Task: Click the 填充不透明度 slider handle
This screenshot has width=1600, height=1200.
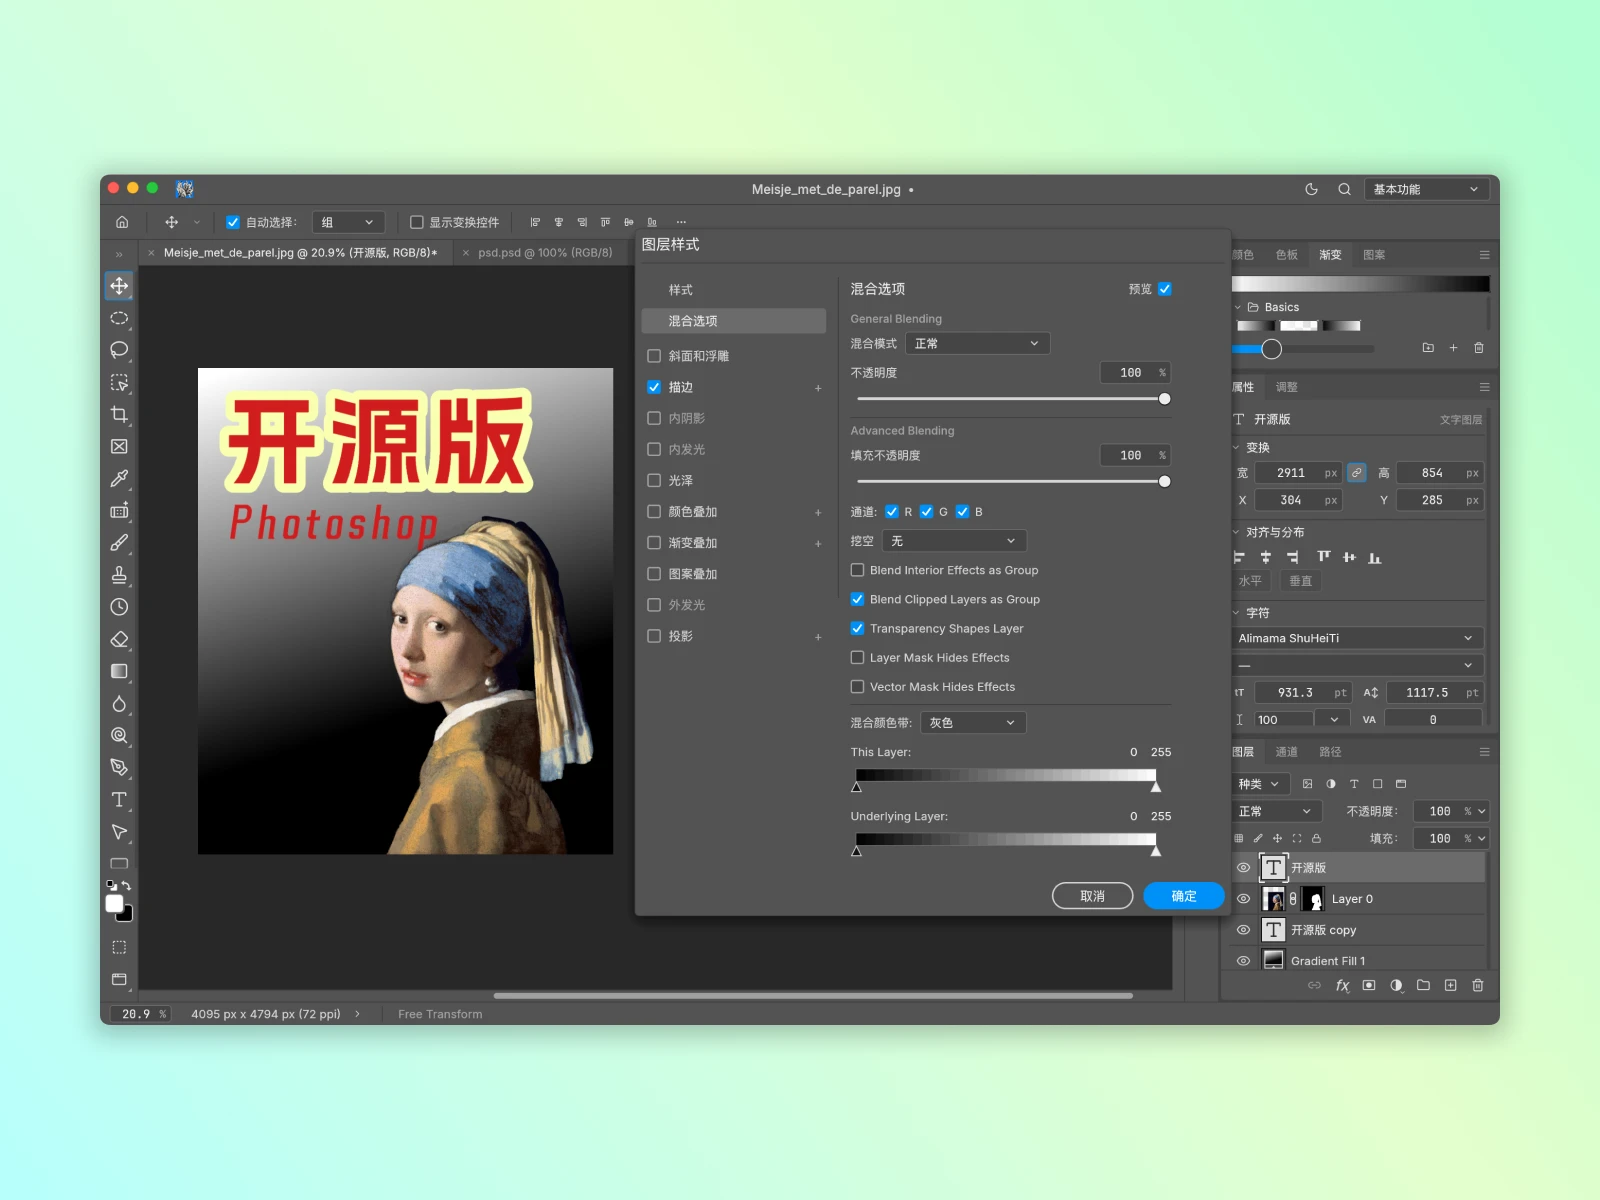Action: 1164,481
